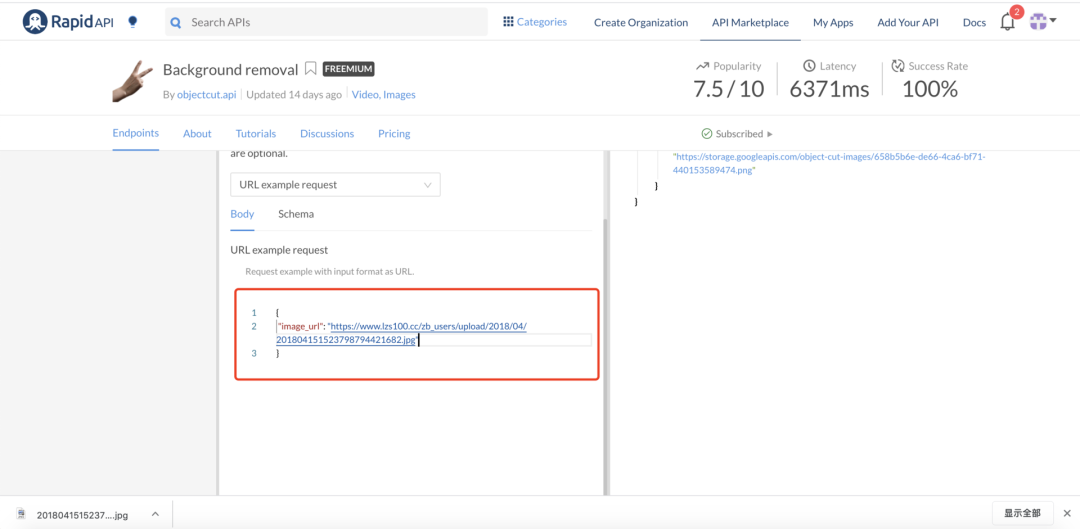Viewport: 1080px width, 529px height.
Task: Open My Apps page
Action: coord(833,23)
